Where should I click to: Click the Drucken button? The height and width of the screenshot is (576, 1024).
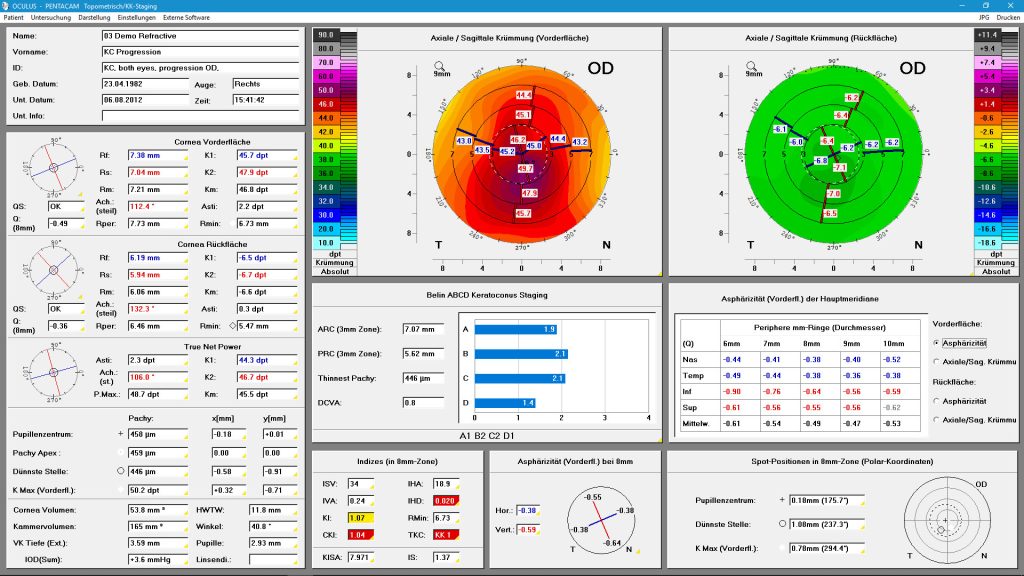[x=1008, y=18]
